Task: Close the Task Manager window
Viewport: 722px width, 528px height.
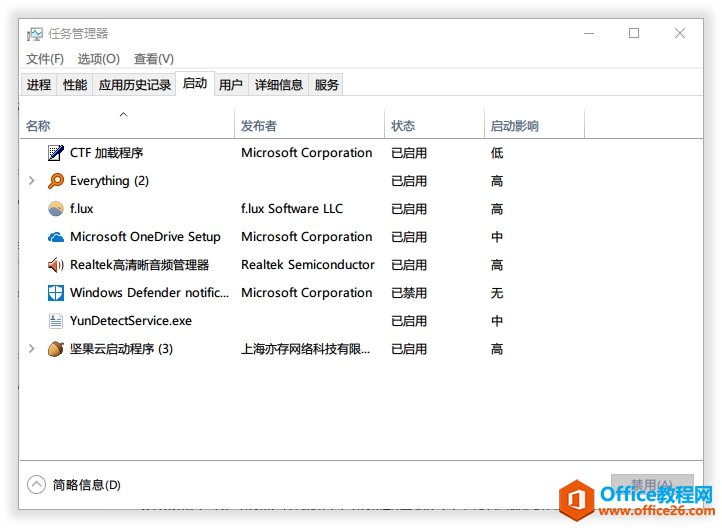Action: pyautogui.click(x=680, y=33)
